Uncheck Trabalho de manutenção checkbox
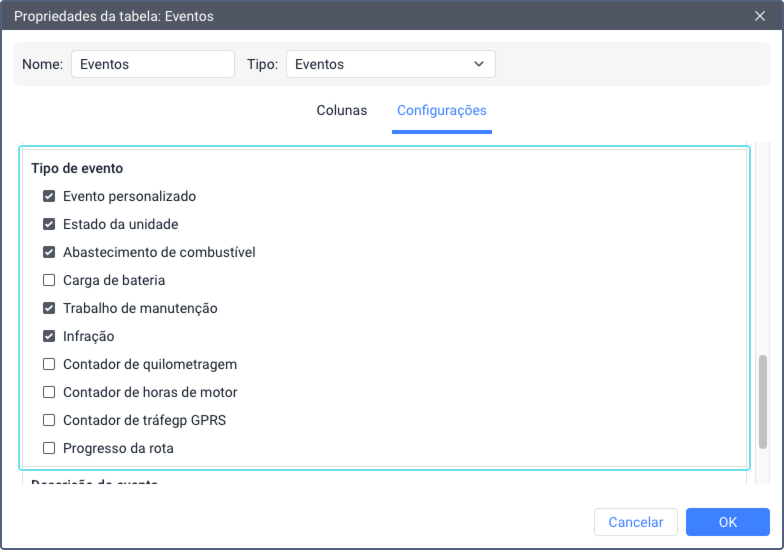The height and width of the screenshot is (550, 784). [49, 309]
